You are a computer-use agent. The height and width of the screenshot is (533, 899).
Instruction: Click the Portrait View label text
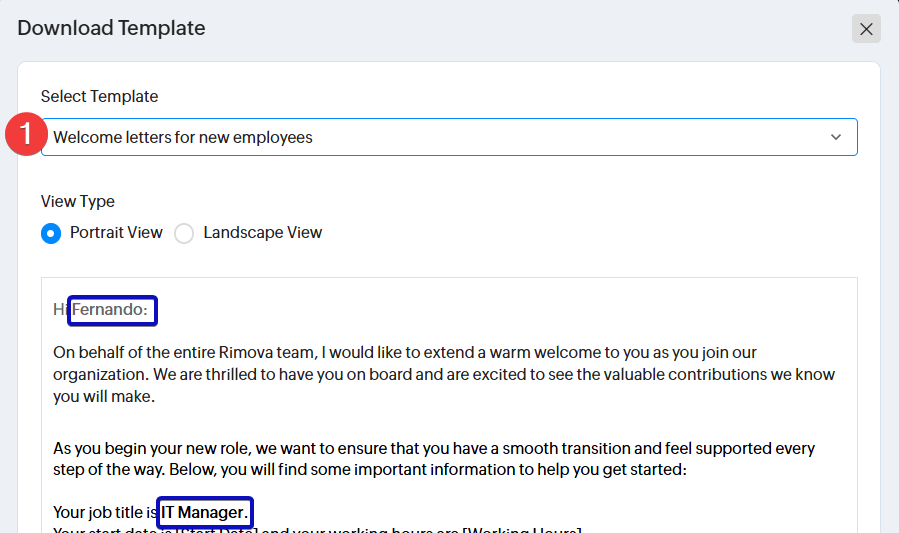(116, 232)
